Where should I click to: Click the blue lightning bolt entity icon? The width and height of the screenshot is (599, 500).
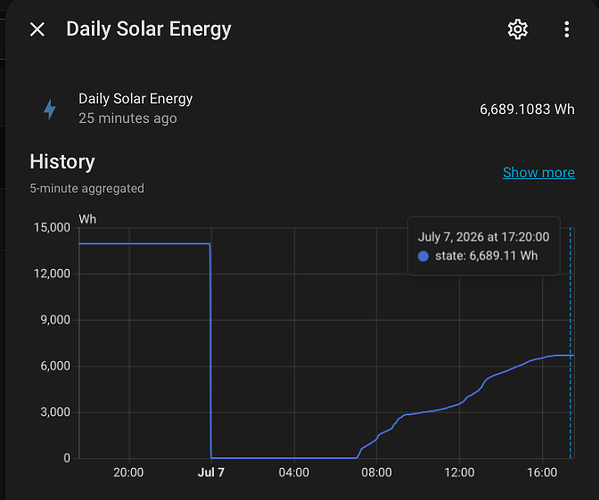point(50,109)
